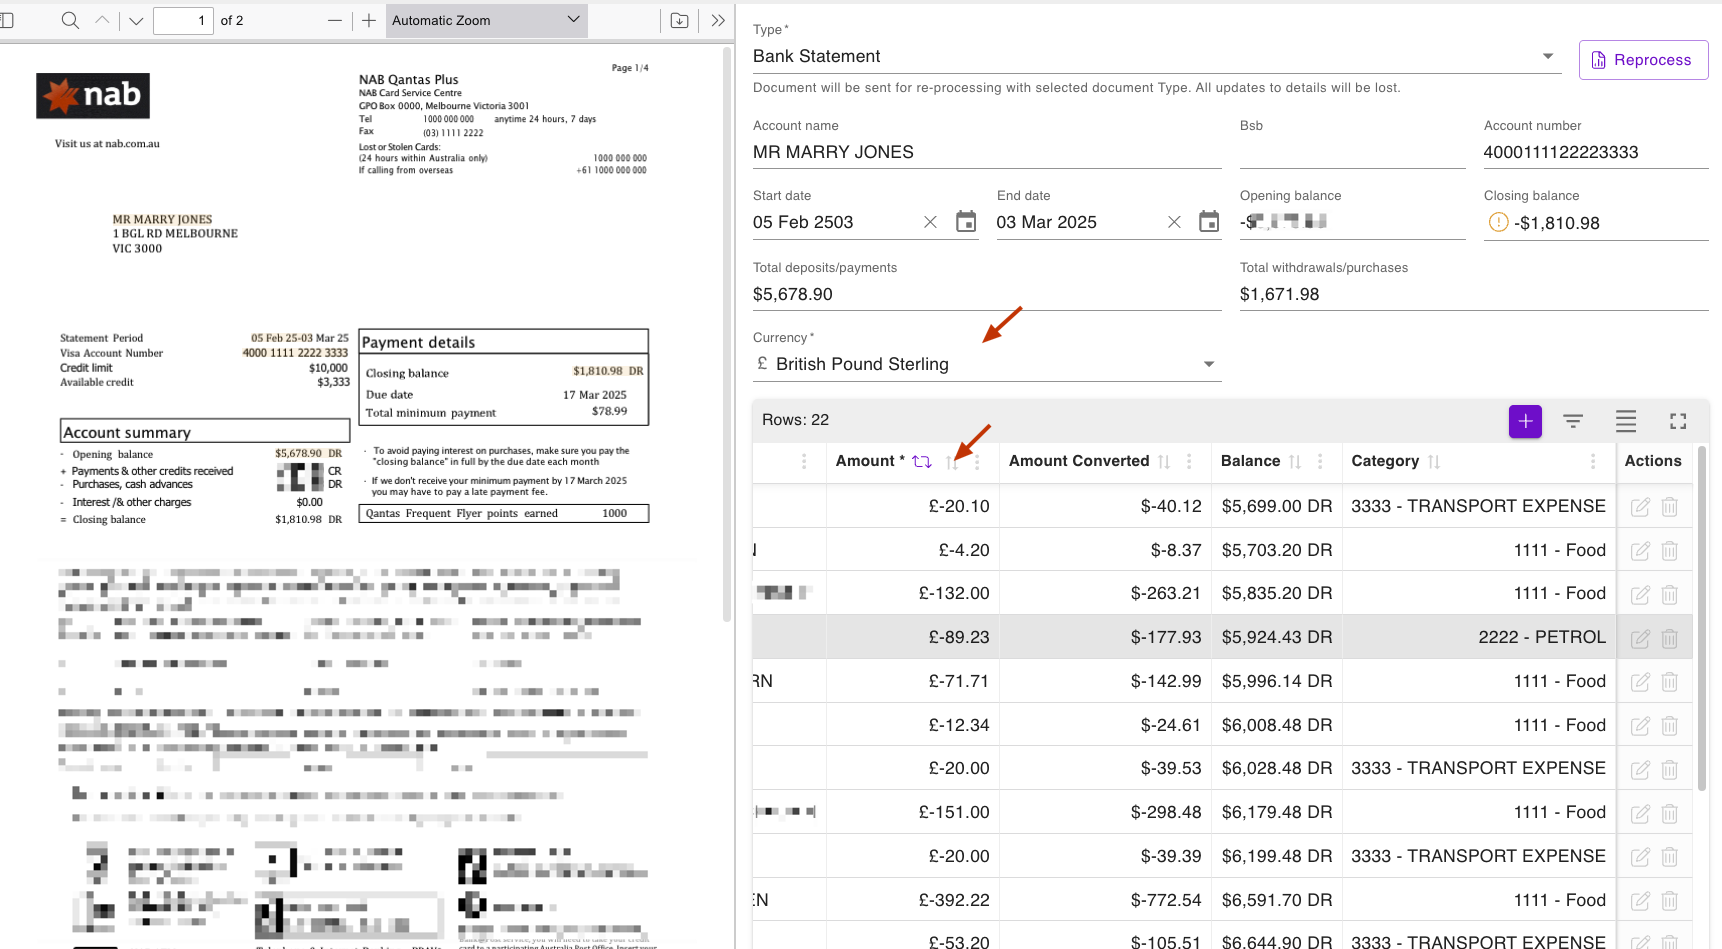Viewport: 1722px width, 949px height.
Task: Open the Start date calendar picker
Action: pyautogui.click(x=966, y=222)
